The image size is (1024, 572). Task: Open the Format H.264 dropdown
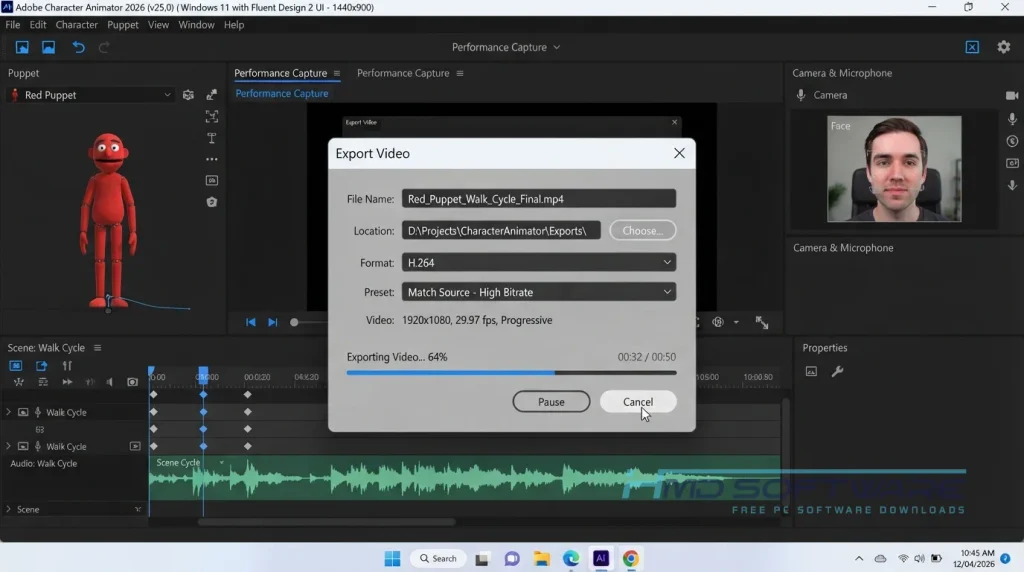[539, 262]
